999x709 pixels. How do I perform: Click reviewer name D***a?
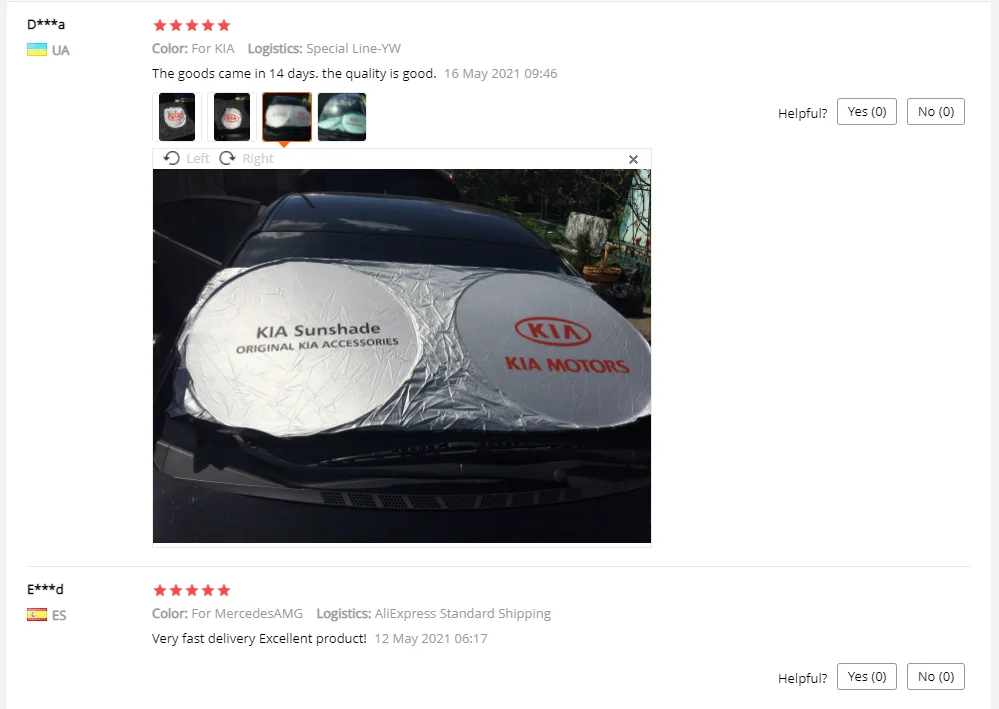coord(46,24)
